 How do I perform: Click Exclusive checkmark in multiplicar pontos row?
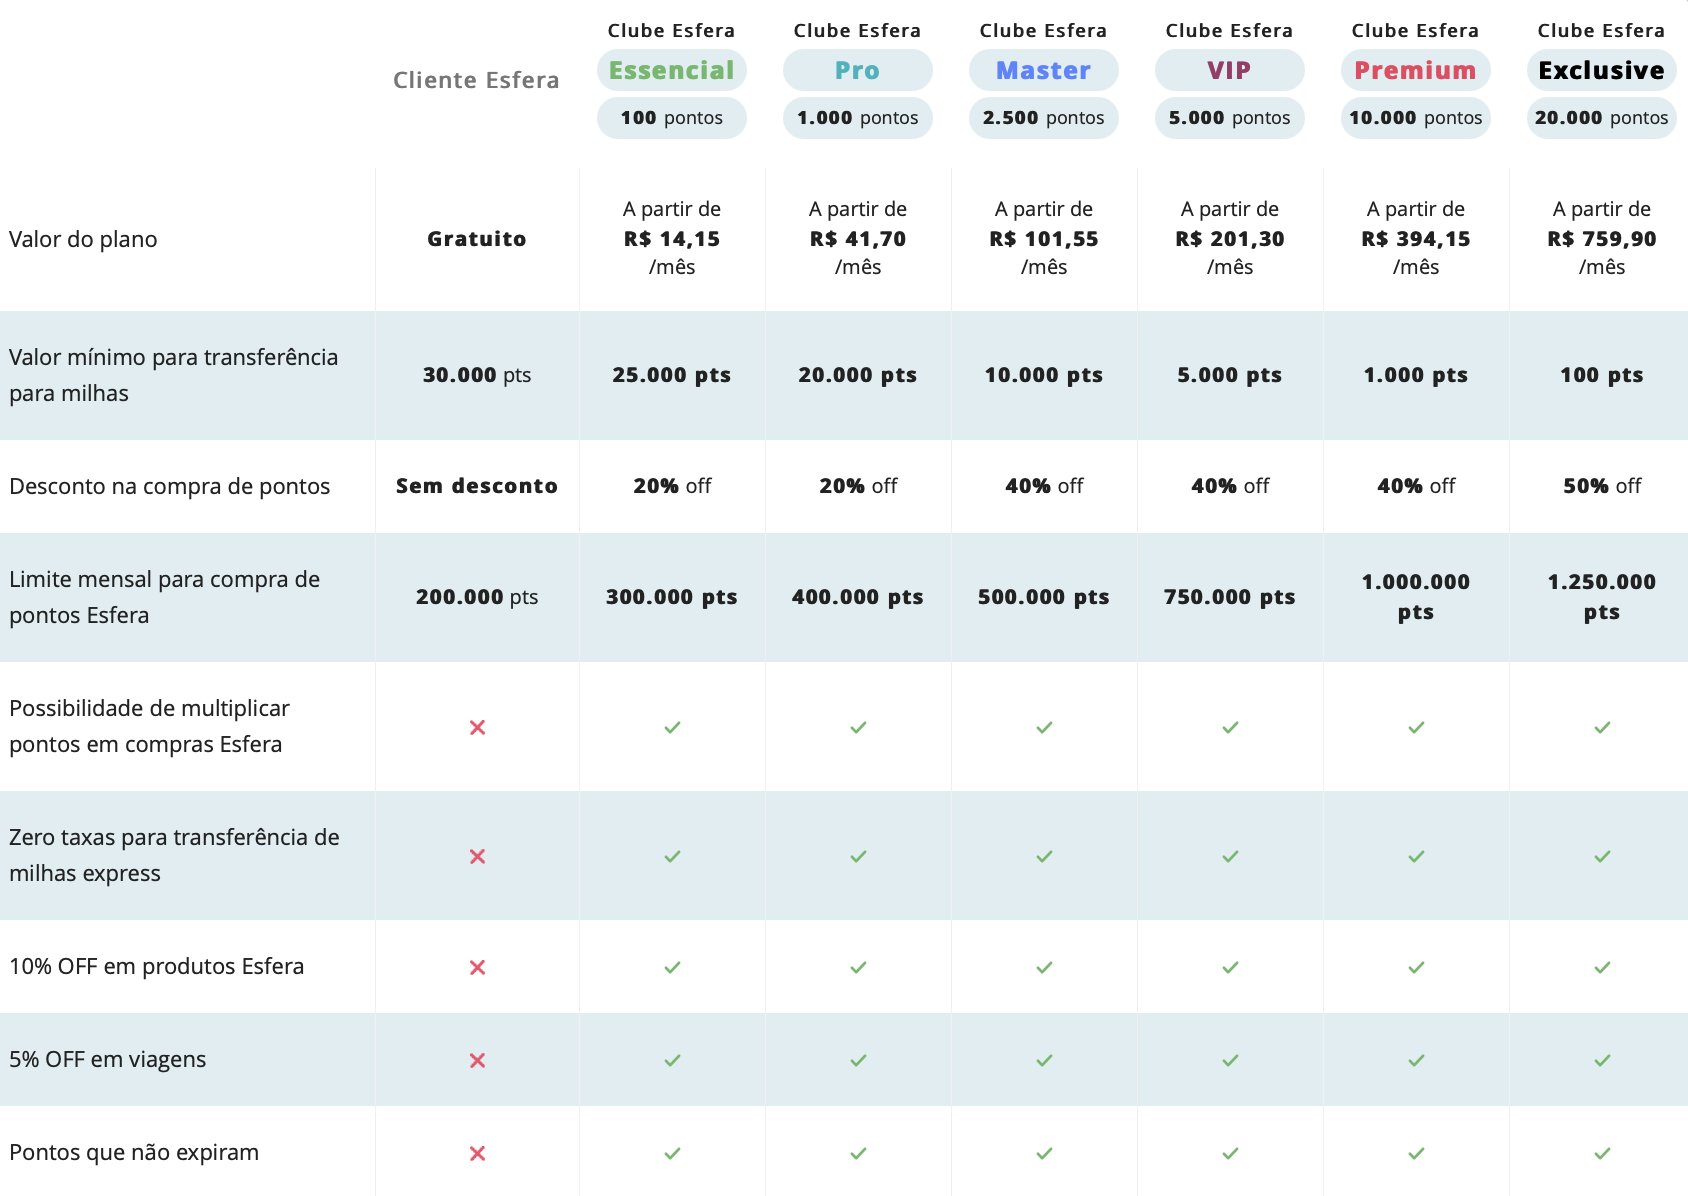click(1602, 727)
